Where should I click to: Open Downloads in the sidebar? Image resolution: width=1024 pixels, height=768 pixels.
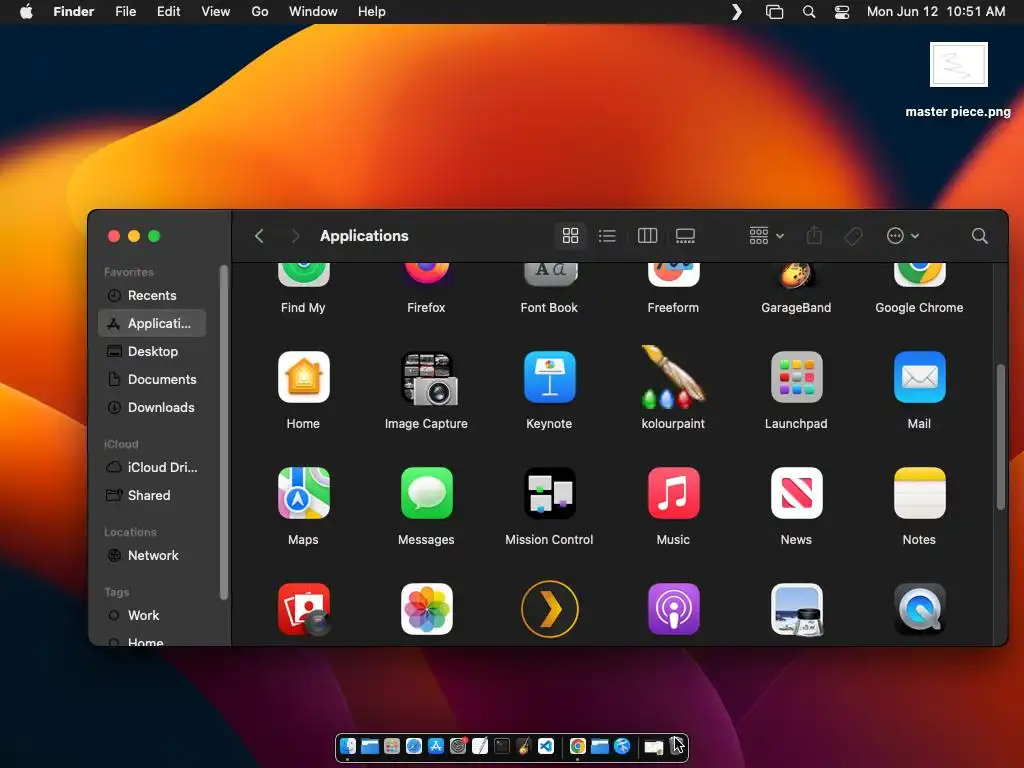pos(152,408)
